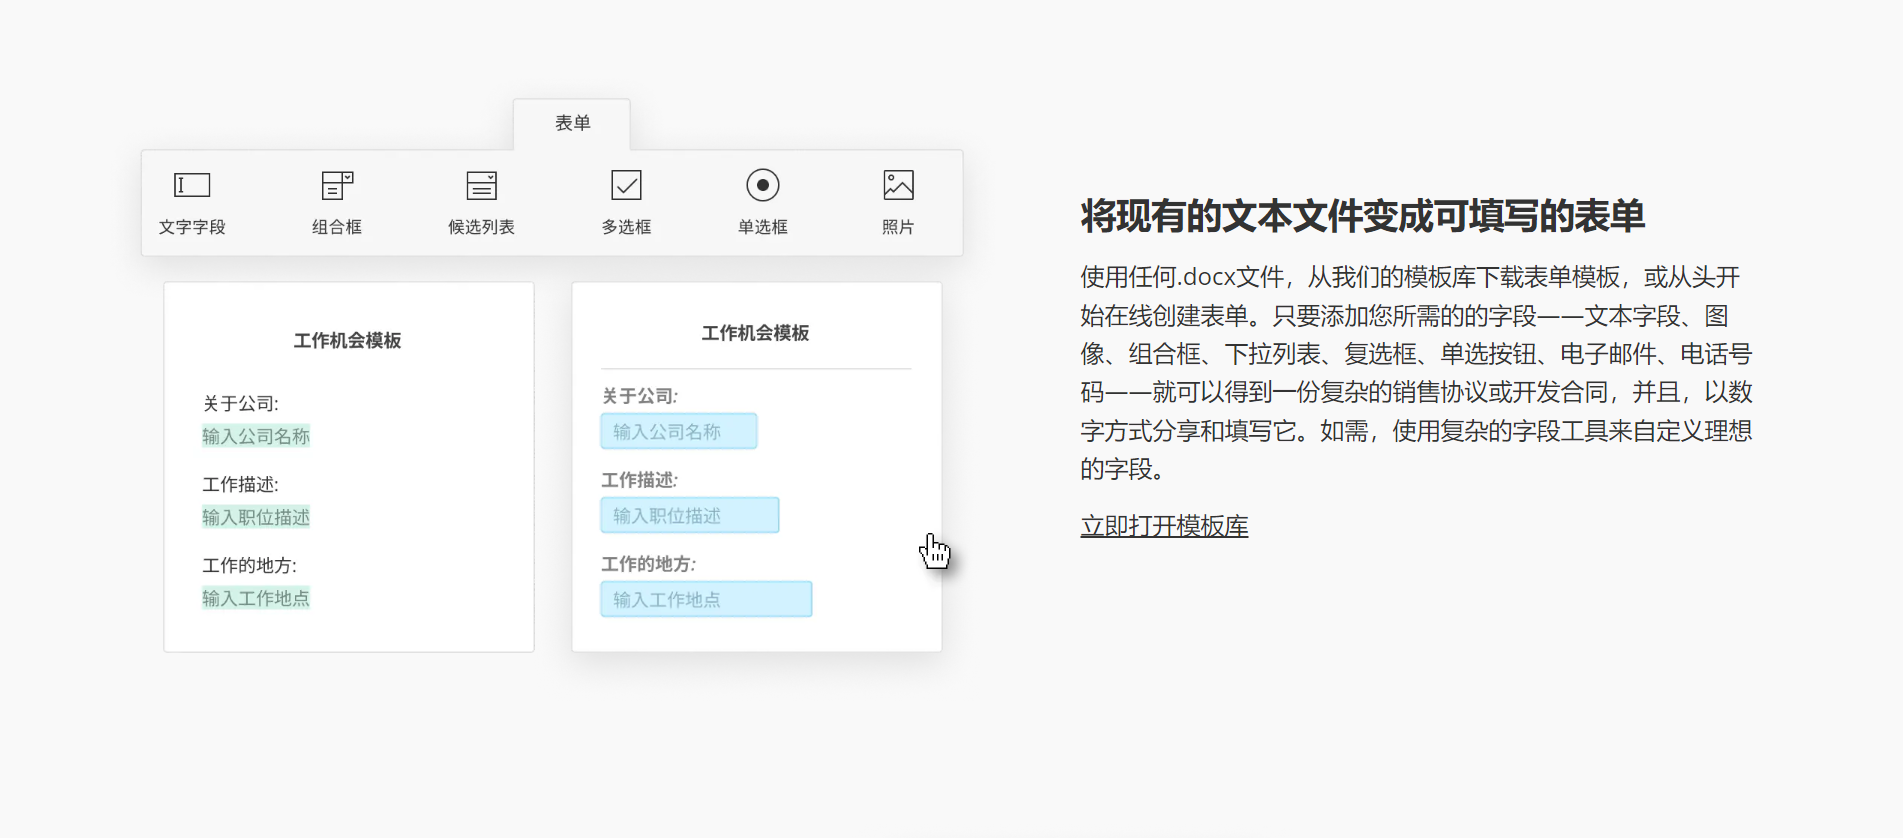The height and width of the screenshot is (838, 1903).
Task: Click 关于公司: label in the left template
Action: click(241, 404)
